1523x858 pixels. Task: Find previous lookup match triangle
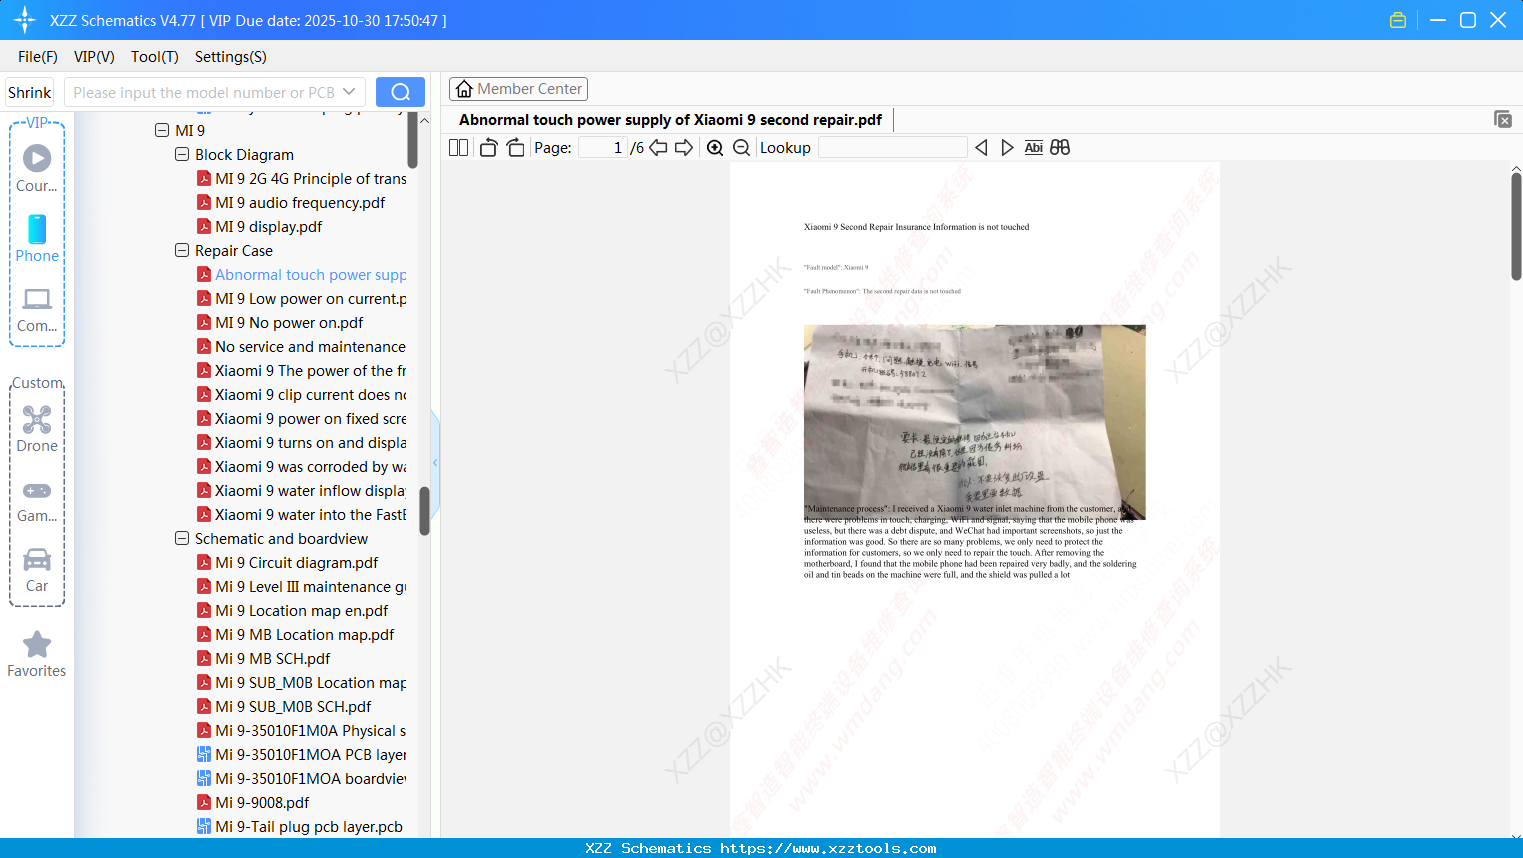(981, 148)
